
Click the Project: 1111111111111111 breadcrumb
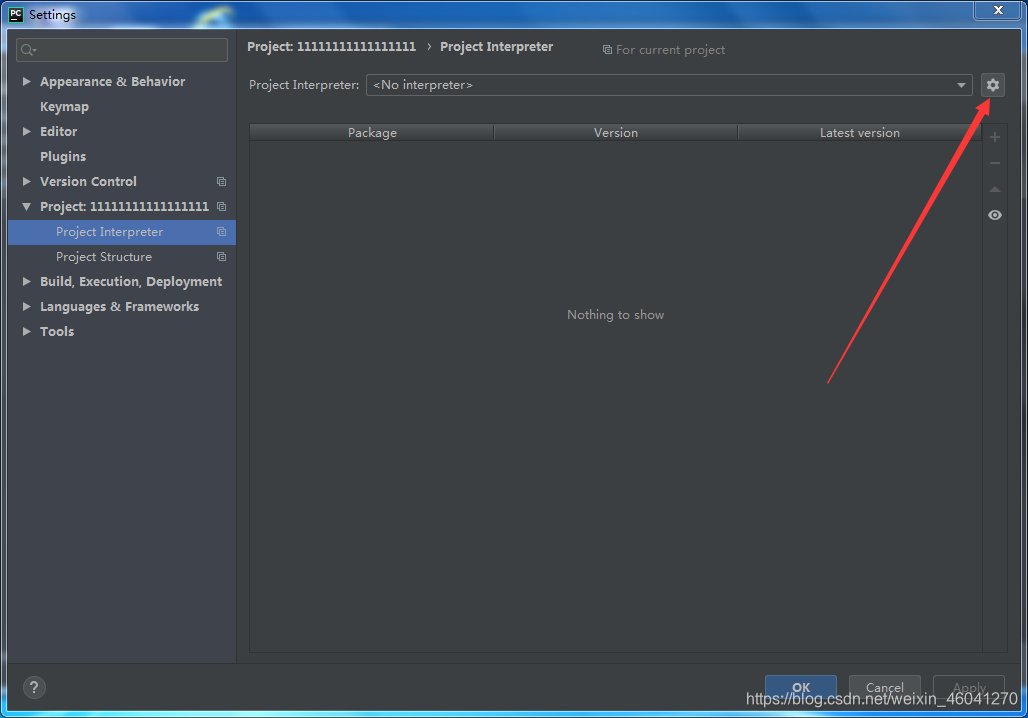331,47
